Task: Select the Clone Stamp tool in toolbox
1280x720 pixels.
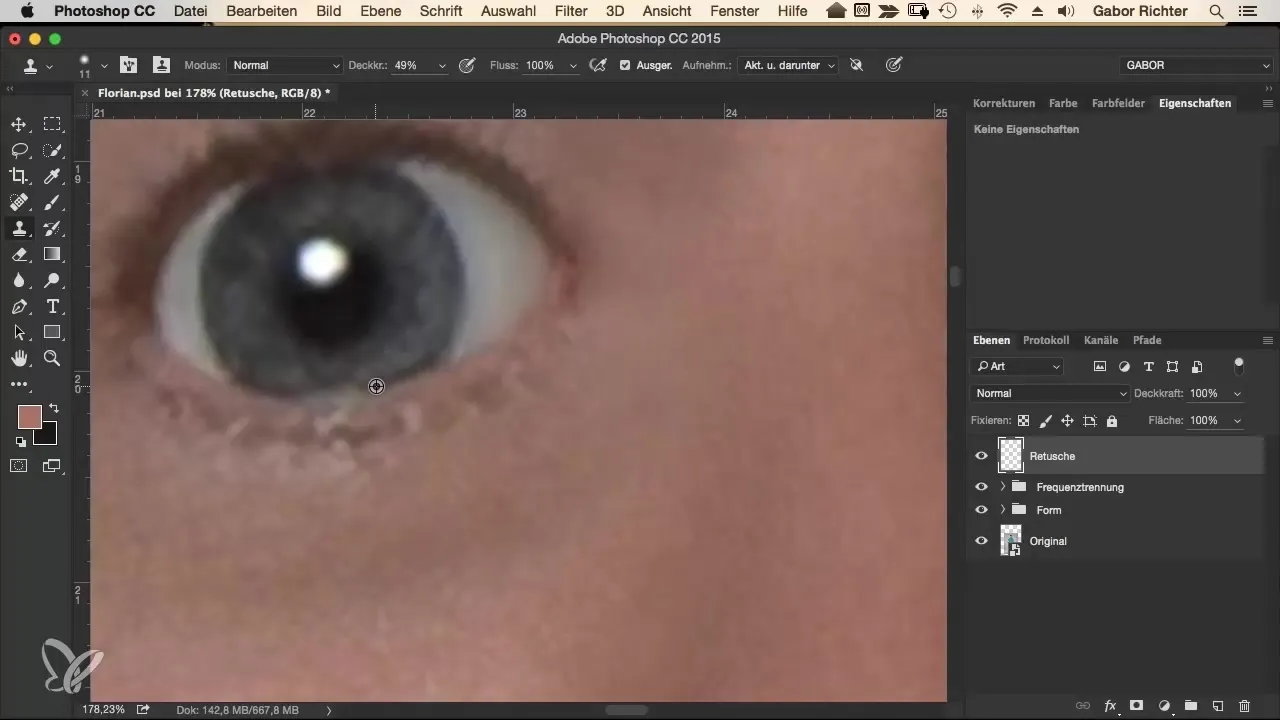Action: pyautogui.click(x=19, y=229)
